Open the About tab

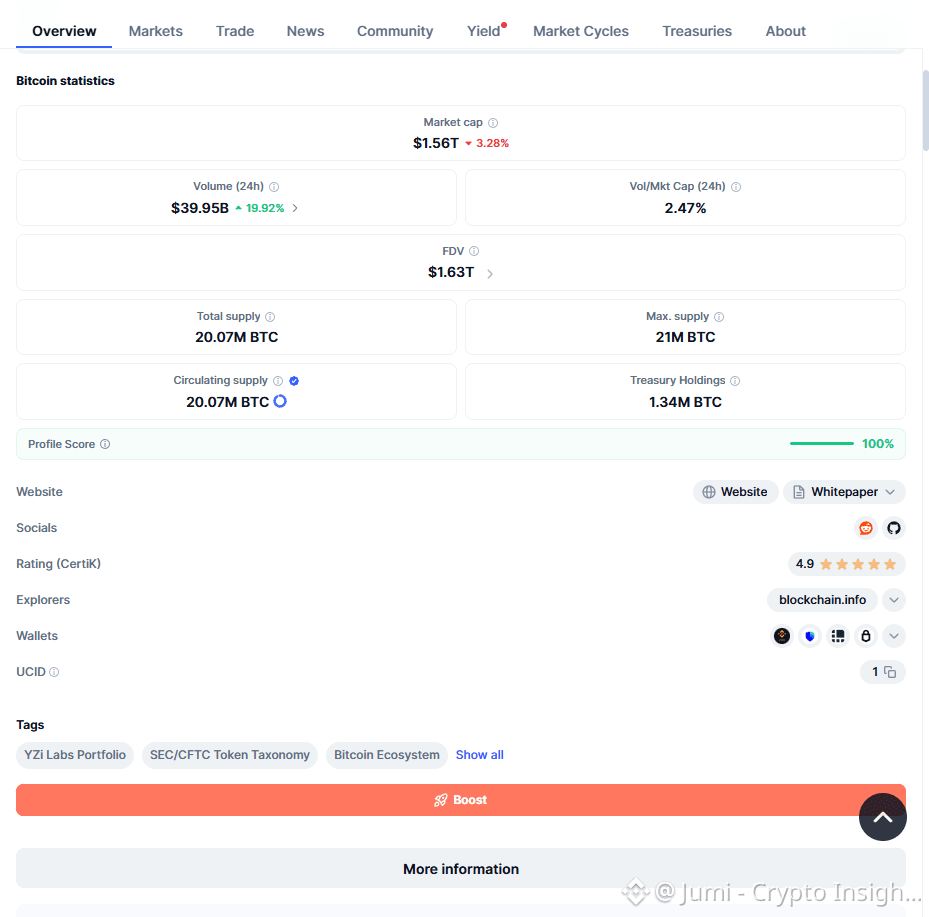786,31
